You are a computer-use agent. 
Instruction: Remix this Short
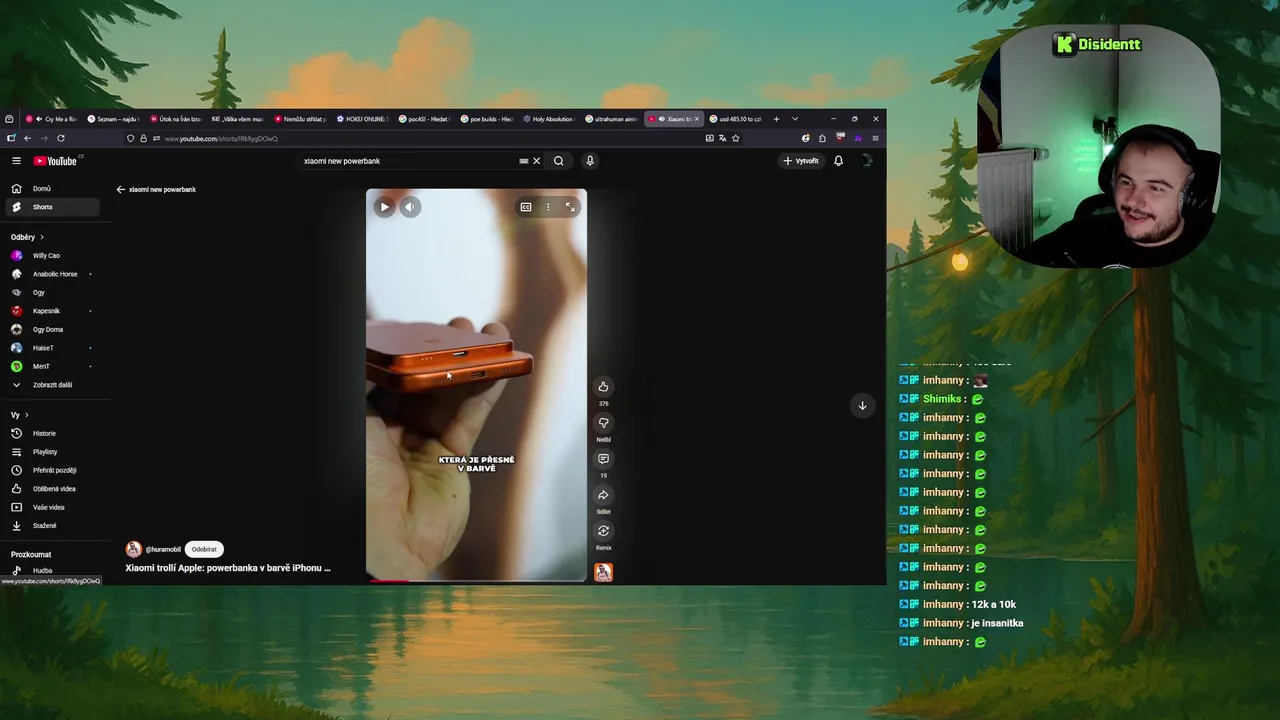click(x=603, y=531)
